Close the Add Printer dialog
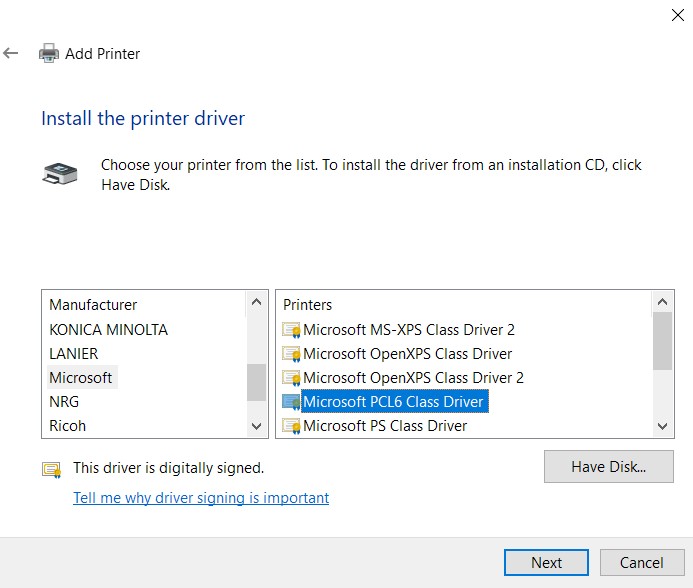Viewport: 693px width, 588px height. pyautogui.click(x=678, y=15)
